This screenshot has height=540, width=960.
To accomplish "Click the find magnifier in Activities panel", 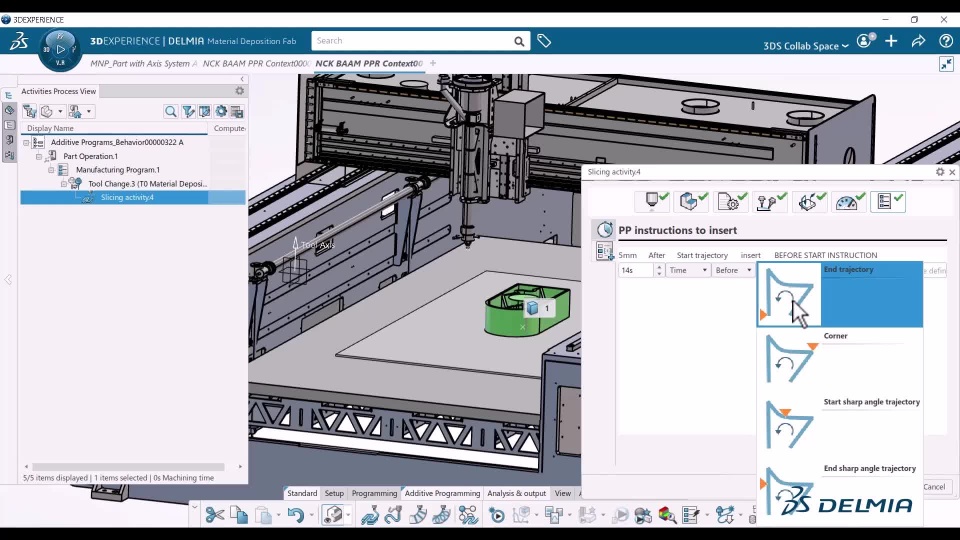I will point(170,111).
